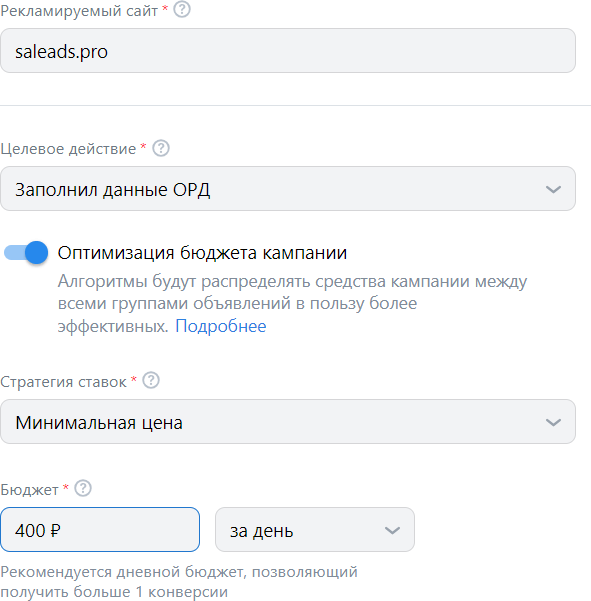Toggle Оптимизация бюджета кампании switch
Viewport: 591px width, 601px height.
pyautogui.click(x=26, y=253)
